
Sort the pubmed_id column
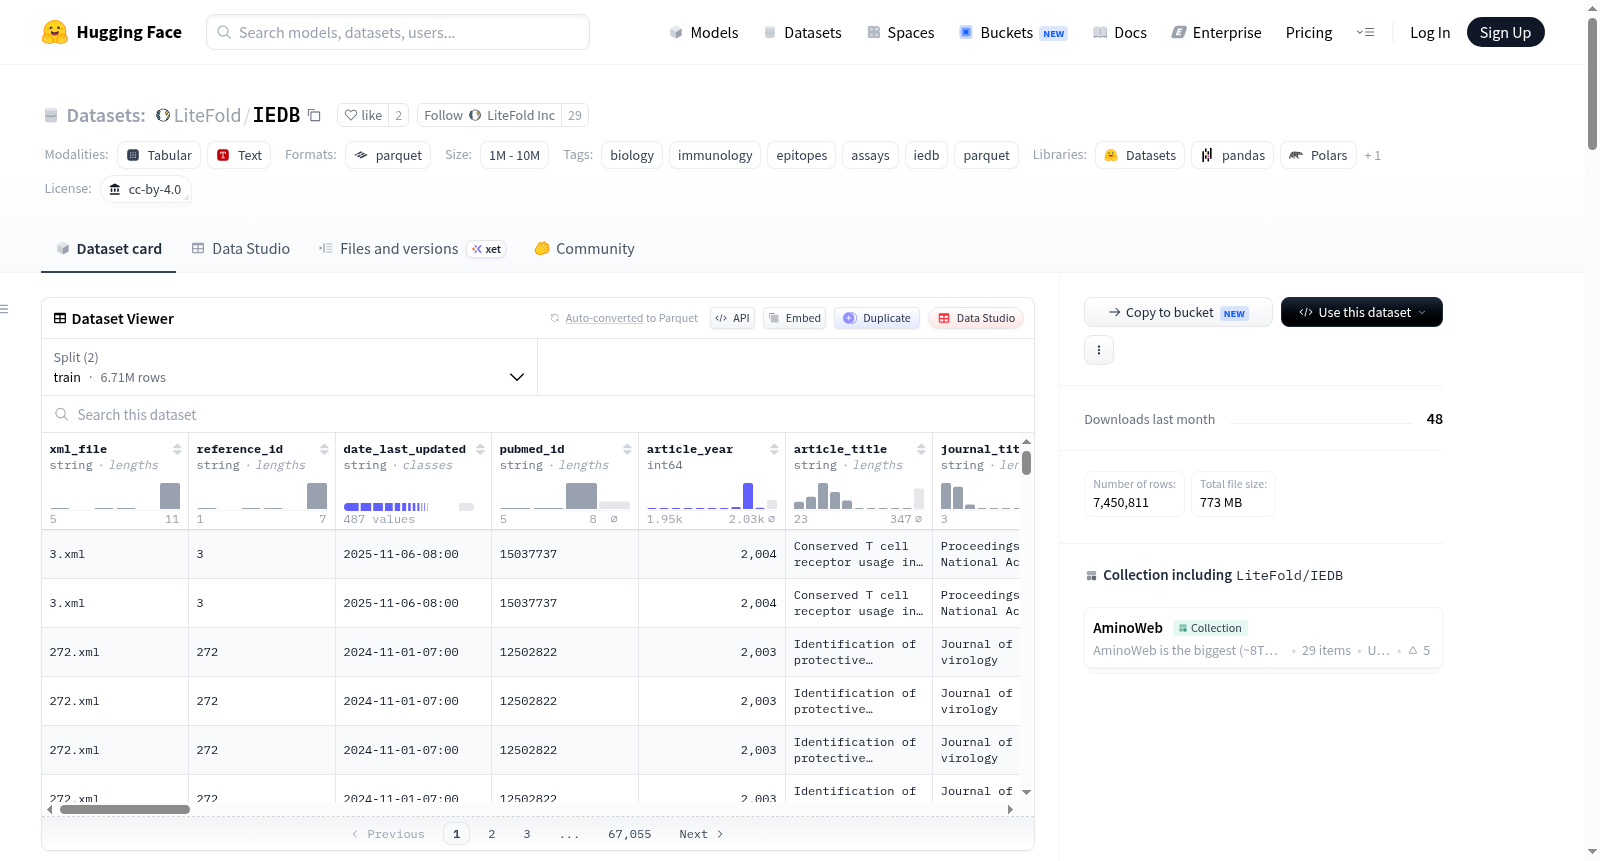pyautogui.click(x=627, y=449)
